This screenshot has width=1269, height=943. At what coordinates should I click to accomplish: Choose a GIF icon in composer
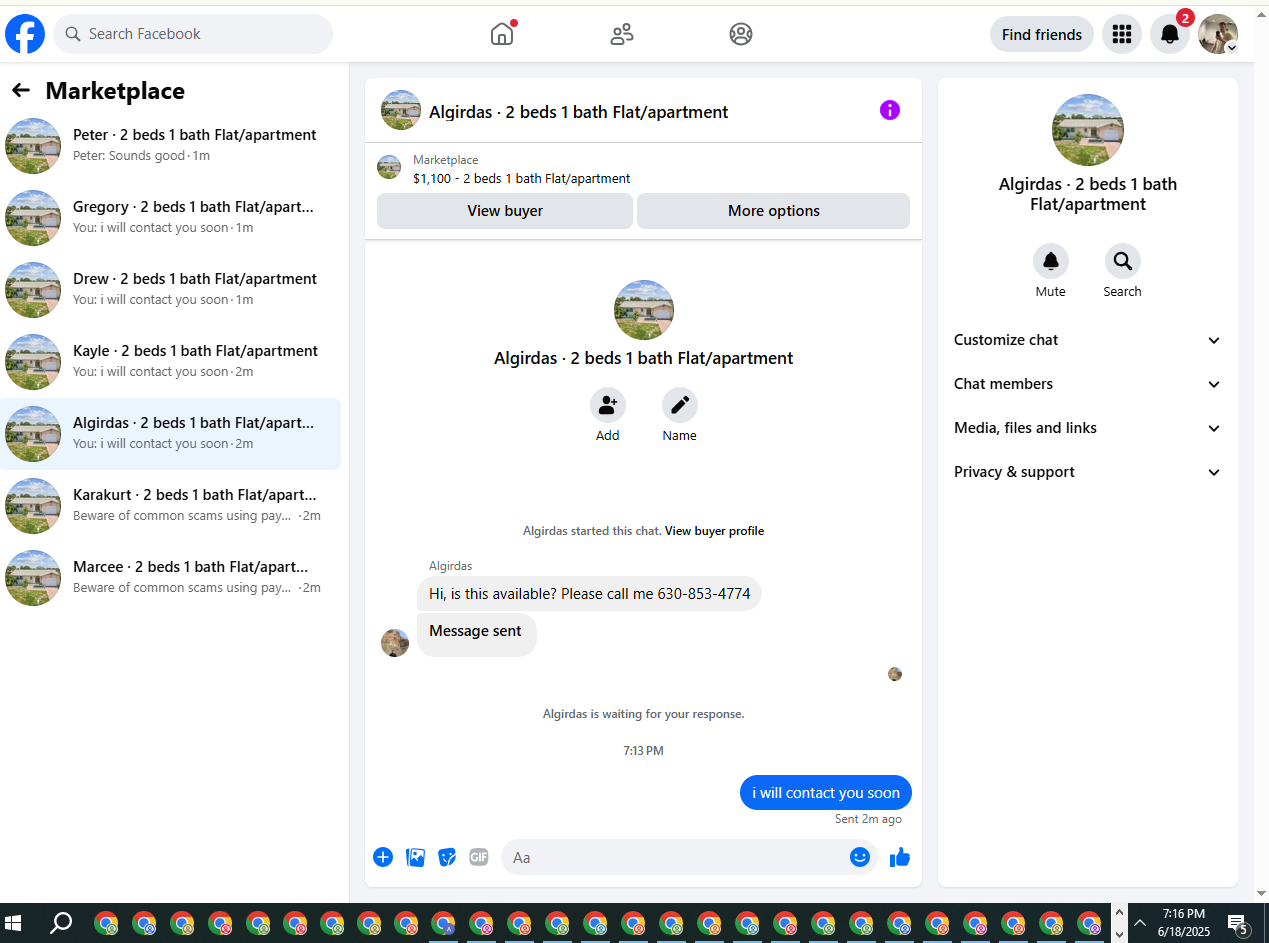click(479, 857)
